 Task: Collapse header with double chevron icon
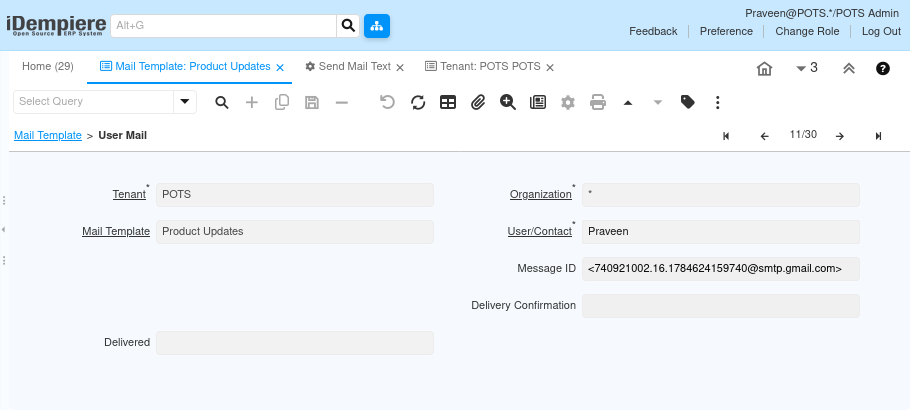[x=848, y=69]
